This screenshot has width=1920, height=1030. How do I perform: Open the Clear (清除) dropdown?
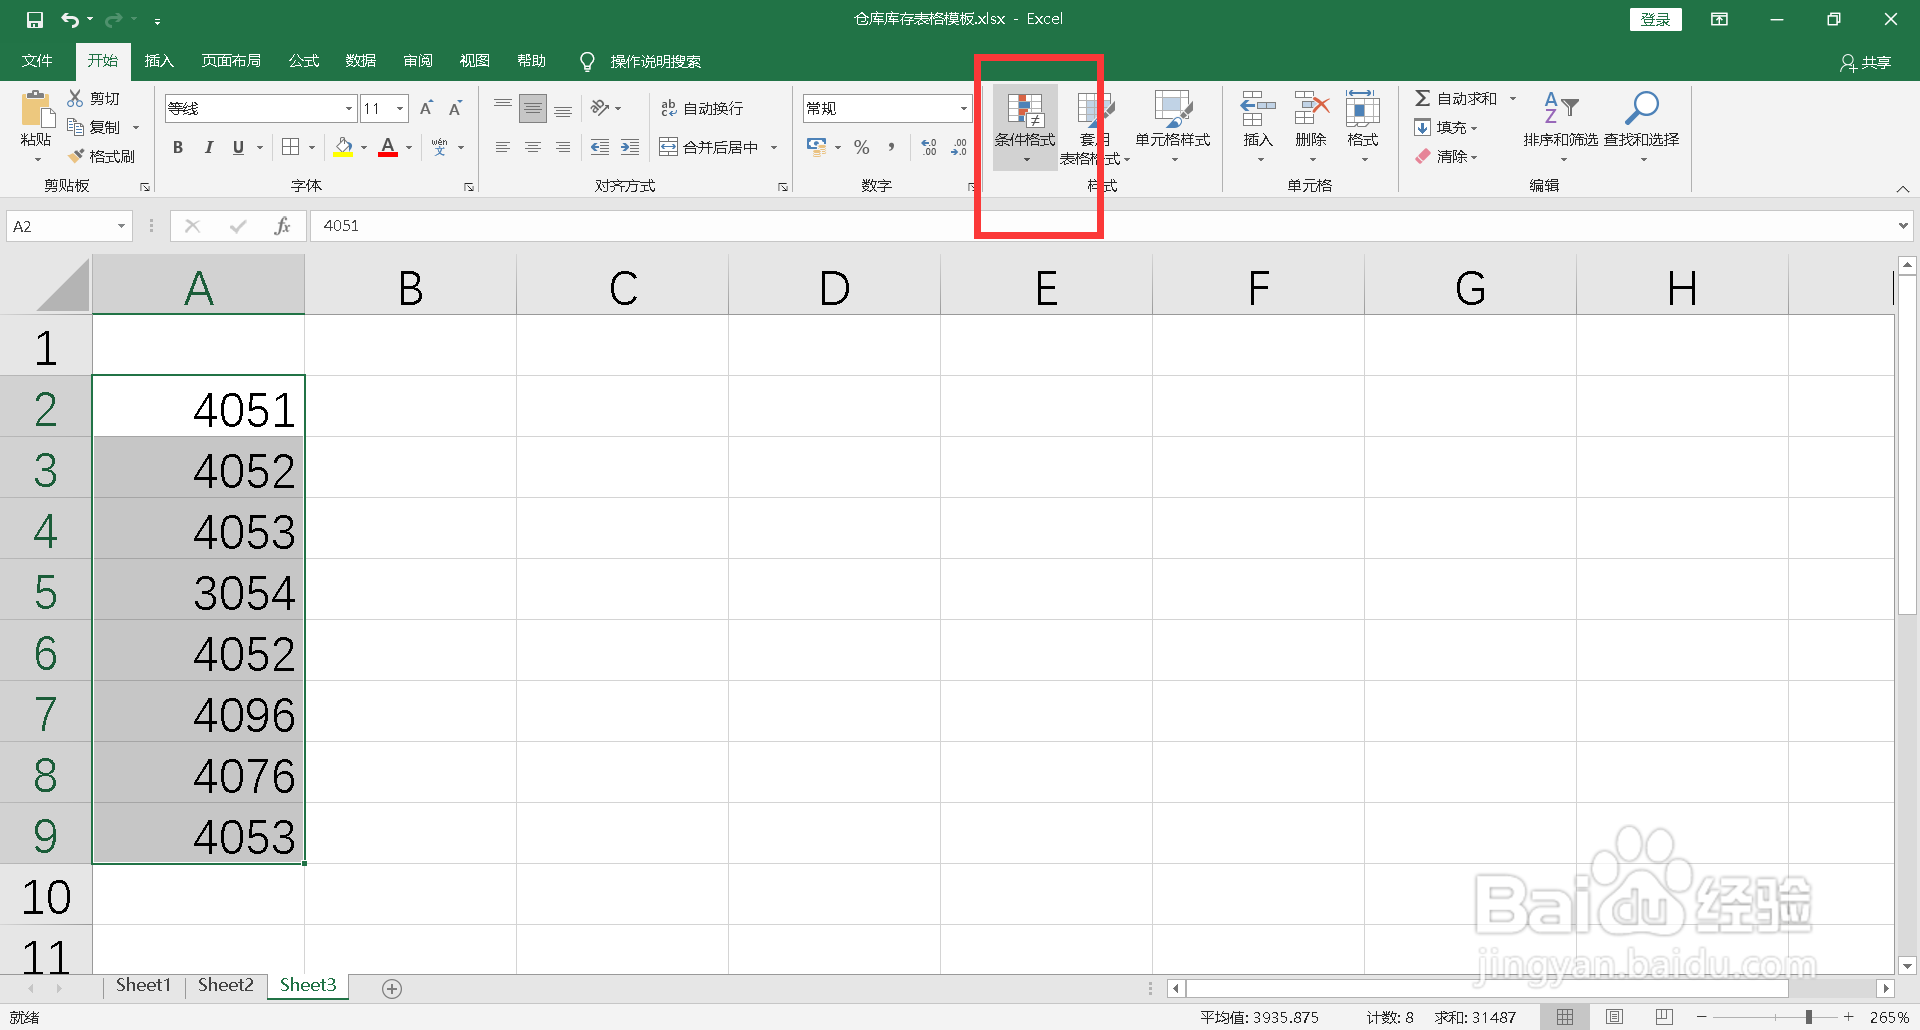(1446, 156)
